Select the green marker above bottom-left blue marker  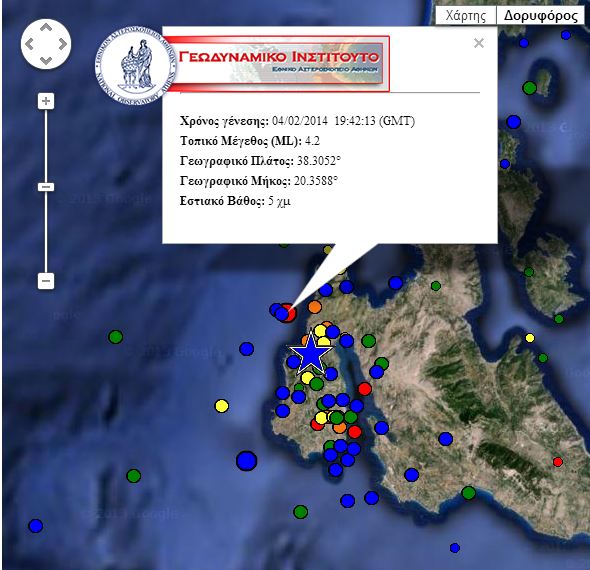(134, 476)
